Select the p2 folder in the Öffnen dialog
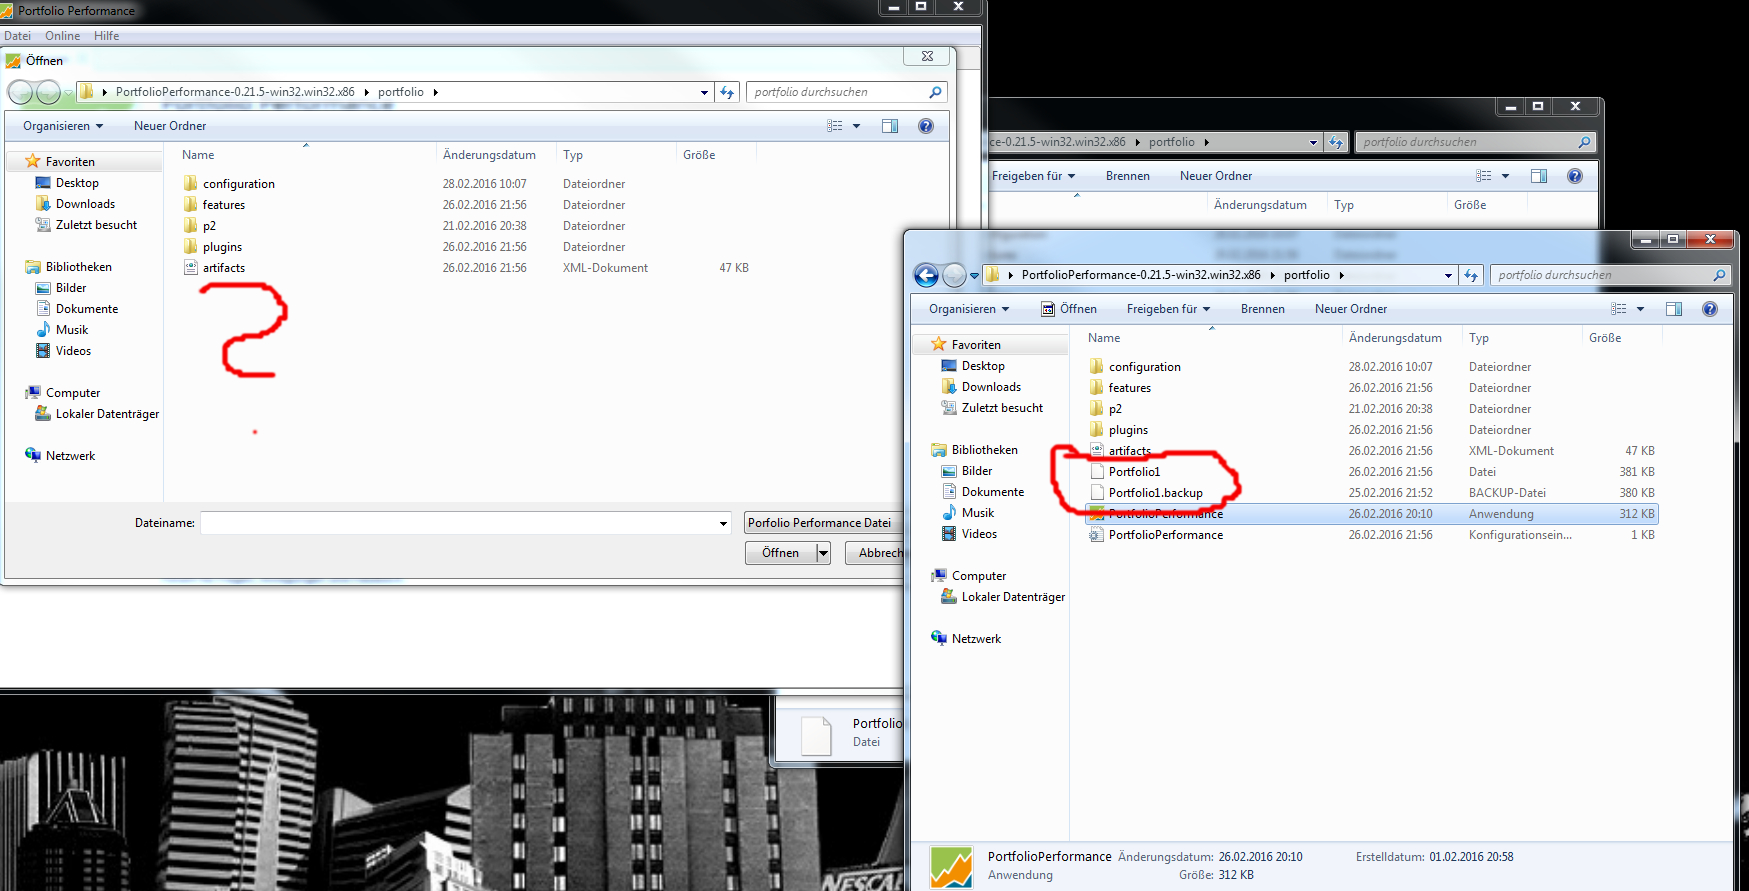This screenshot has width=1749, height=891. click(x=209, y=226)
